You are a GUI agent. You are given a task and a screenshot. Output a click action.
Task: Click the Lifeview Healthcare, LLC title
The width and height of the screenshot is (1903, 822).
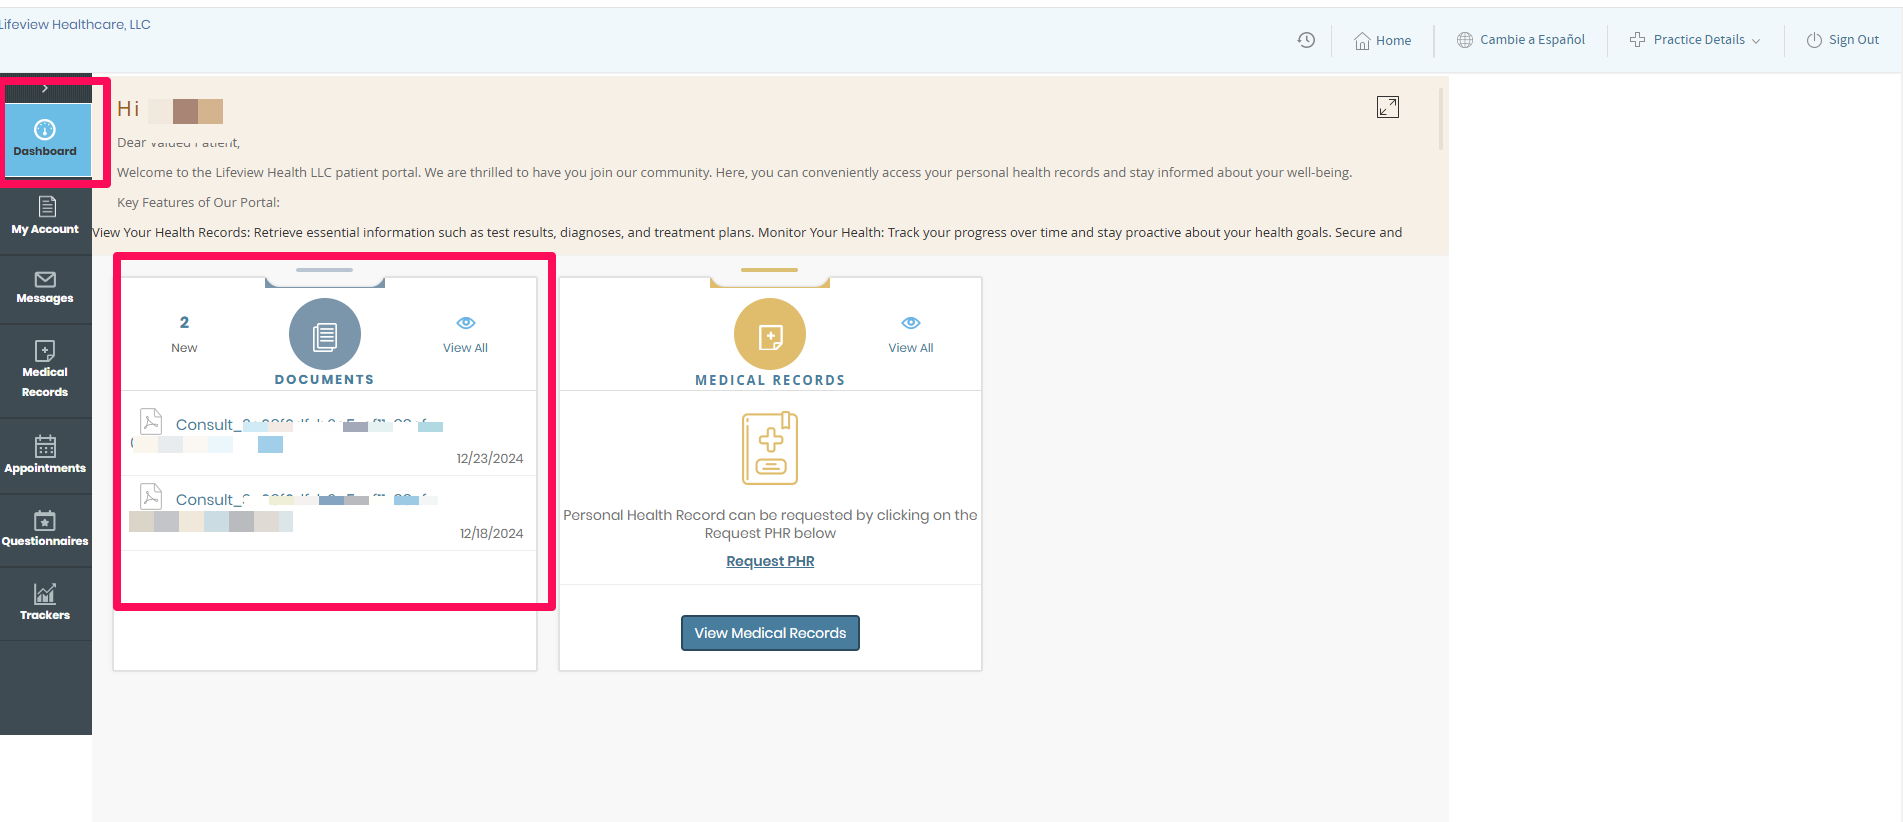(x=75, y=24)
